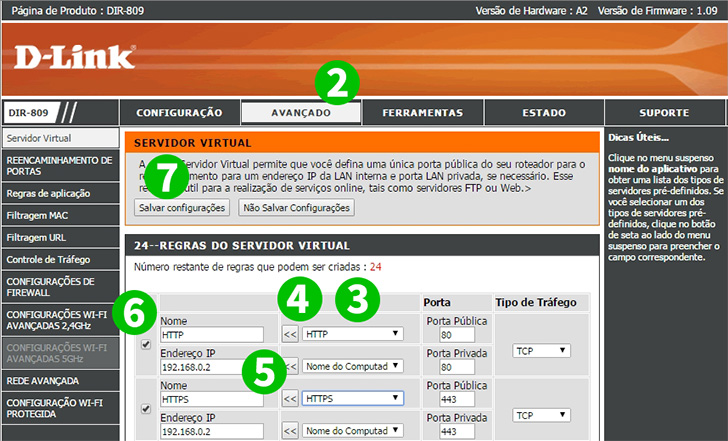Image resolution: width=728 pixels, height=441 pixels.
Task: Click Porta Pública field with value 443
Action: coord(456,399)
